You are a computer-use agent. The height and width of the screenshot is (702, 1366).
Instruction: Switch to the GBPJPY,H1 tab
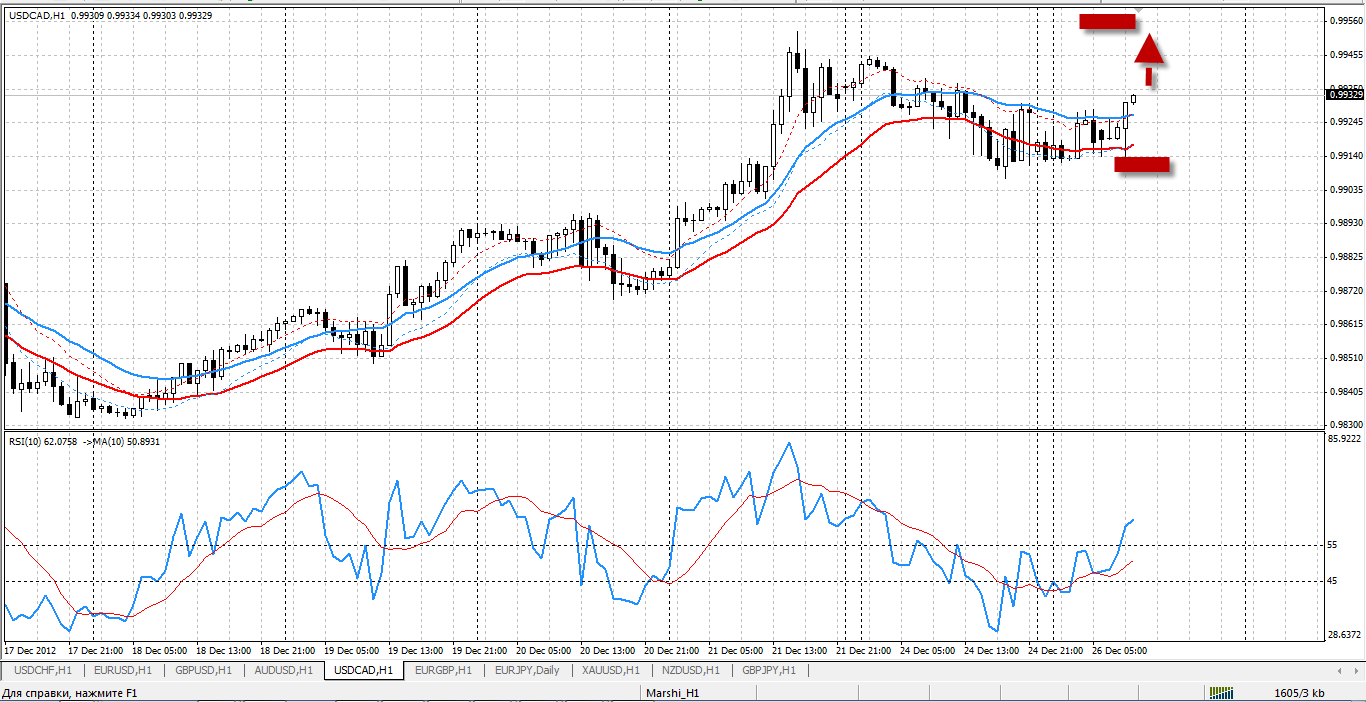tap(770, 670)
